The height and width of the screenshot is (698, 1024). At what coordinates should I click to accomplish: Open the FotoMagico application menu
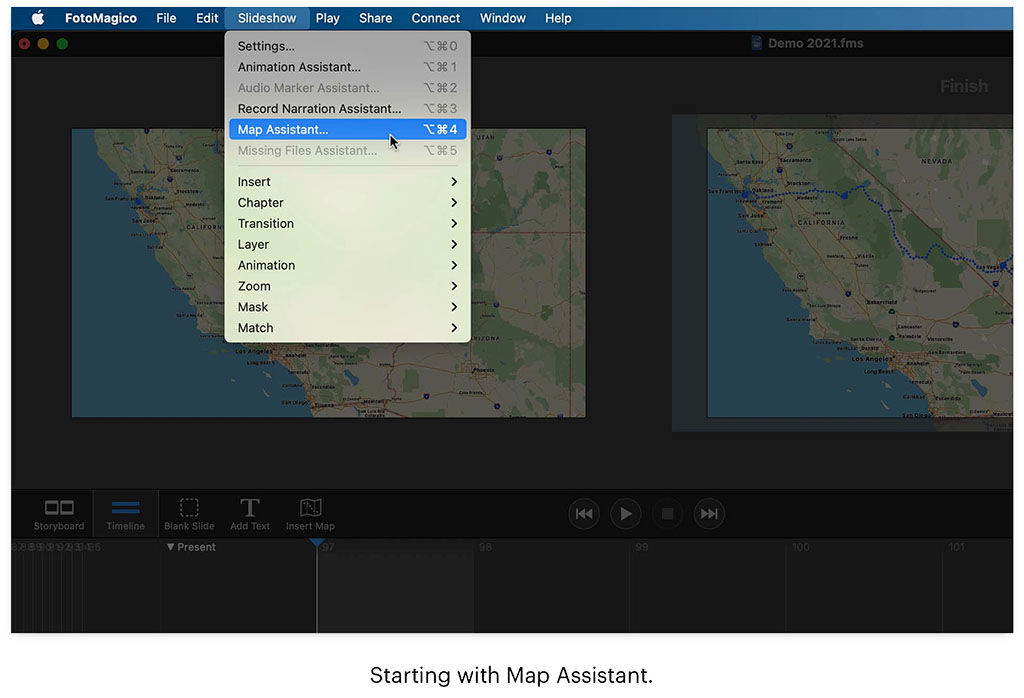101,18
